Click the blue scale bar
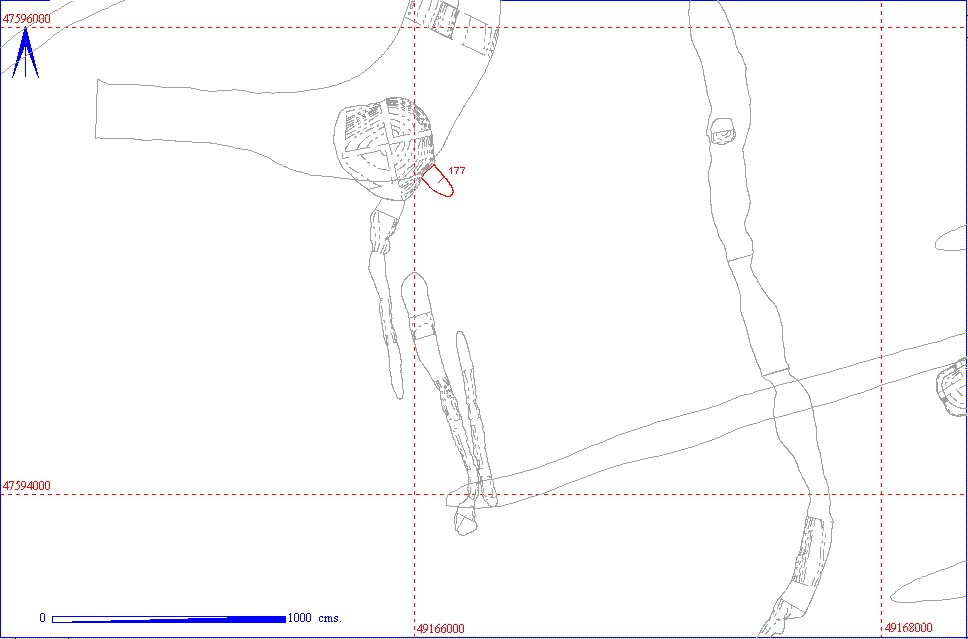This screenshot has height=639, width=968. (x=169, y=619)
